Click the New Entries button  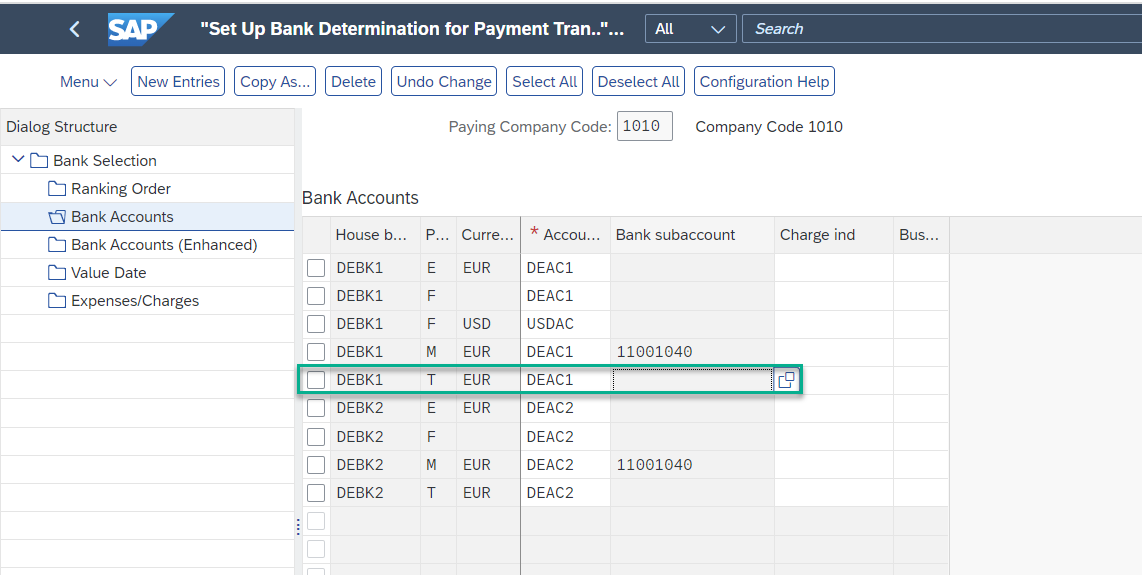[178, 82]
